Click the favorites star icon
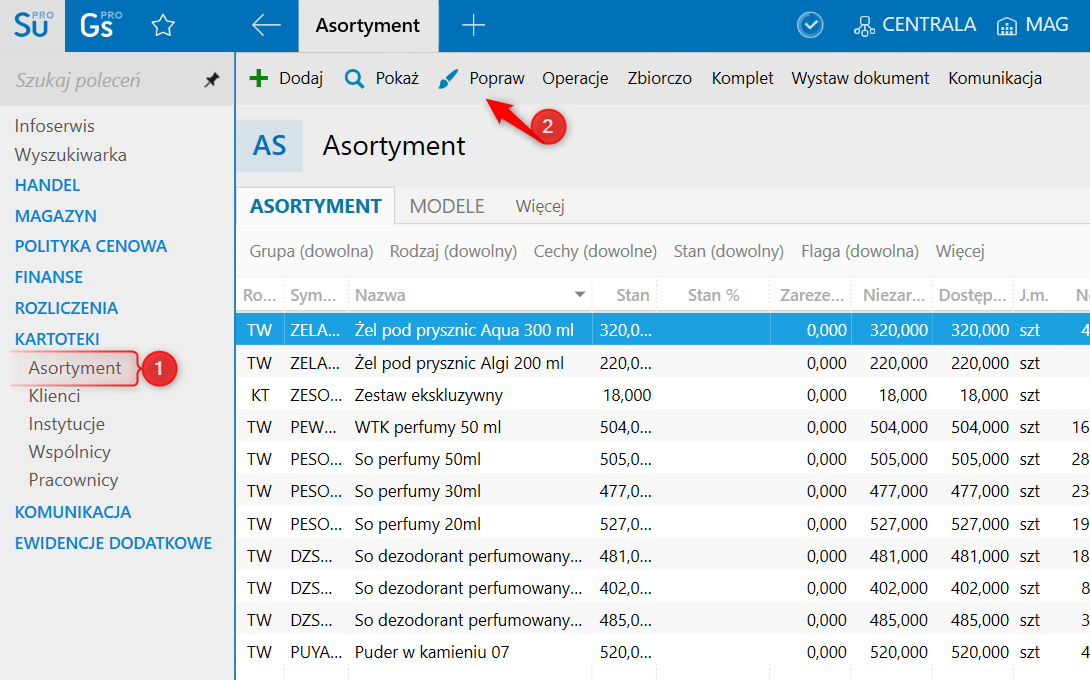1090x680 pixels. 163,26
